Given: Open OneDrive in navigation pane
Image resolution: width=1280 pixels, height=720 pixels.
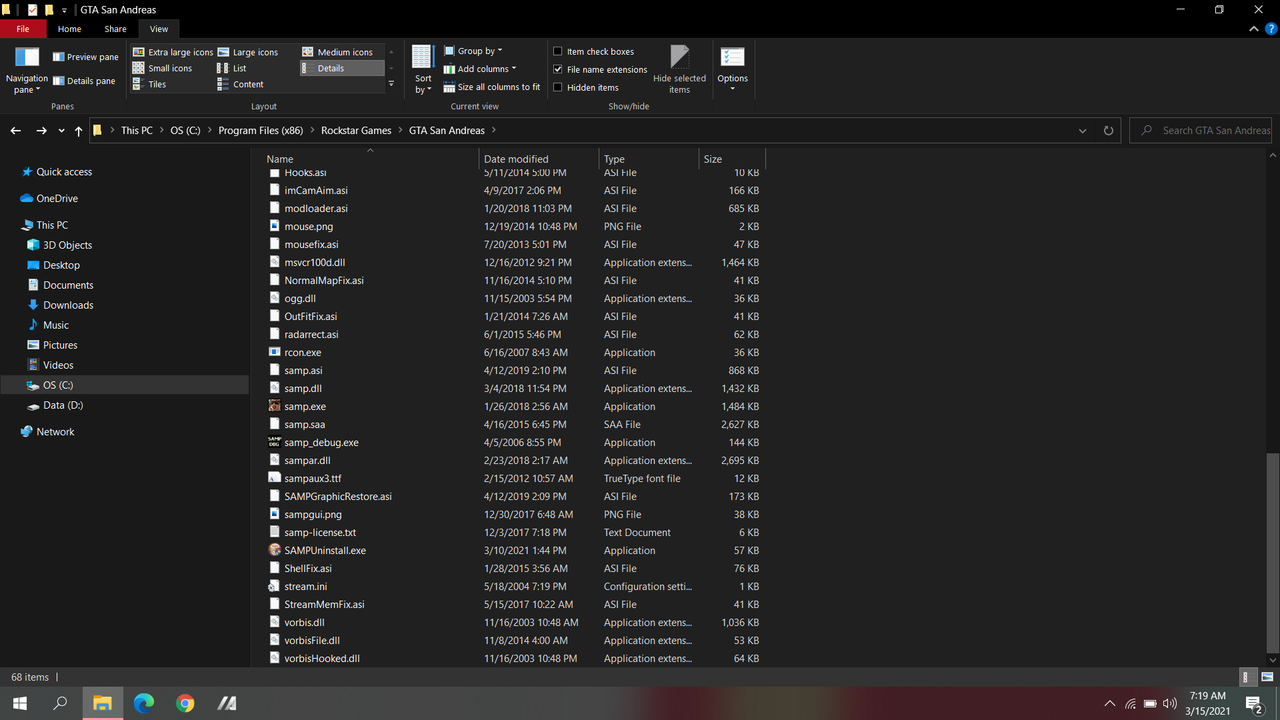Looking at the screenshot, I should (57, 199).
